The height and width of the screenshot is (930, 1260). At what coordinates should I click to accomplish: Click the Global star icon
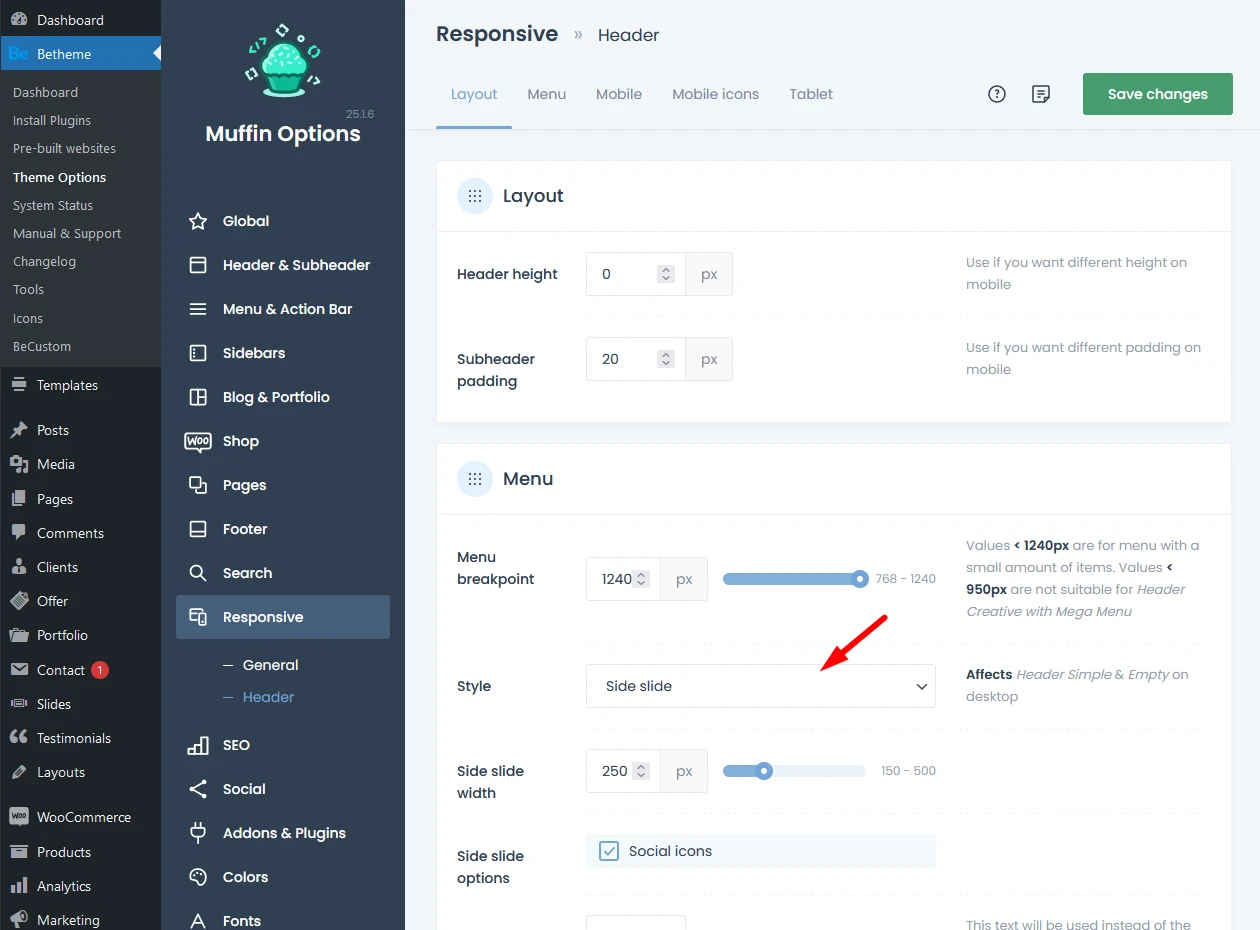click(198, 221)
